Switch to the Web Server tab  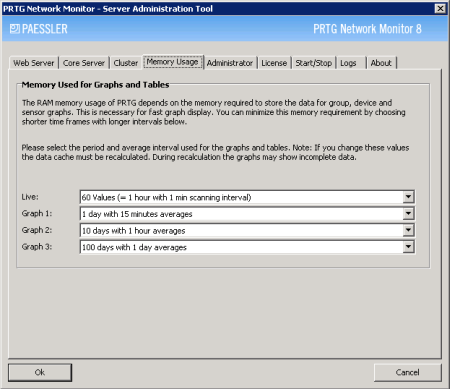click(34, 63)
